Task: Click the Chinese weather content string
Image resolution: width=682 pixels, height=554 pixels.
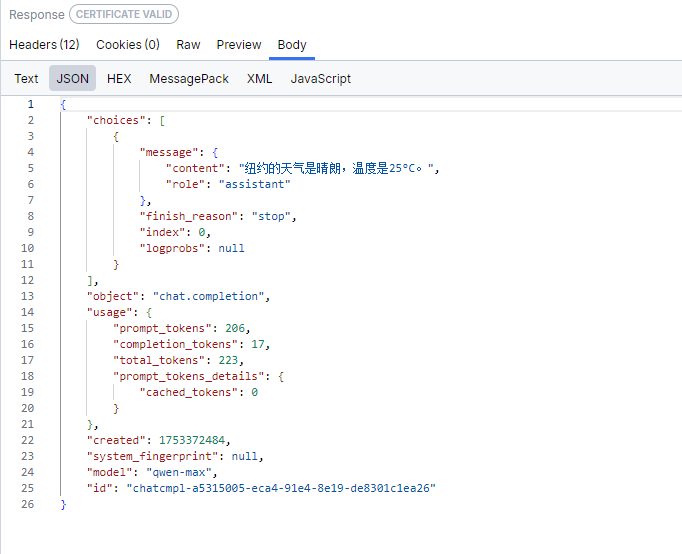Action: click(x=336, y=168)
